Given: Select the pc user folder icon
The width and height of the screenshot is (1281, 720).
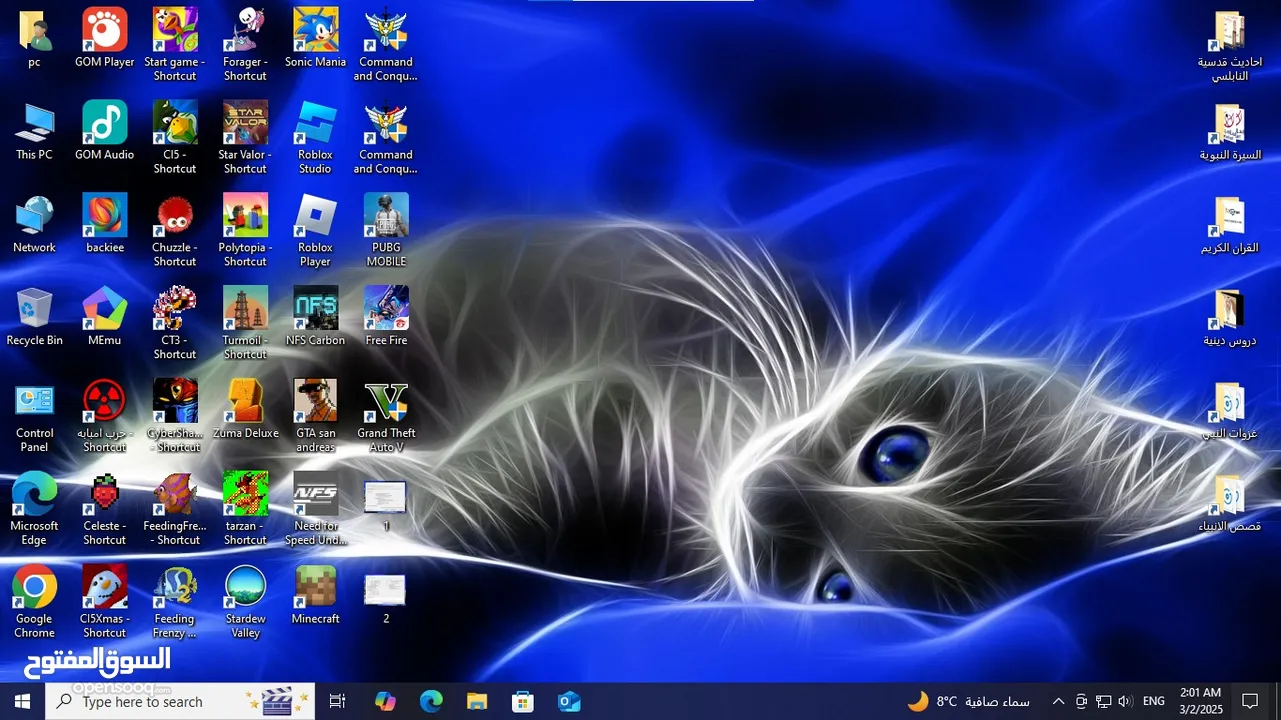Looking at the screenshot, I should pos(34,39).
